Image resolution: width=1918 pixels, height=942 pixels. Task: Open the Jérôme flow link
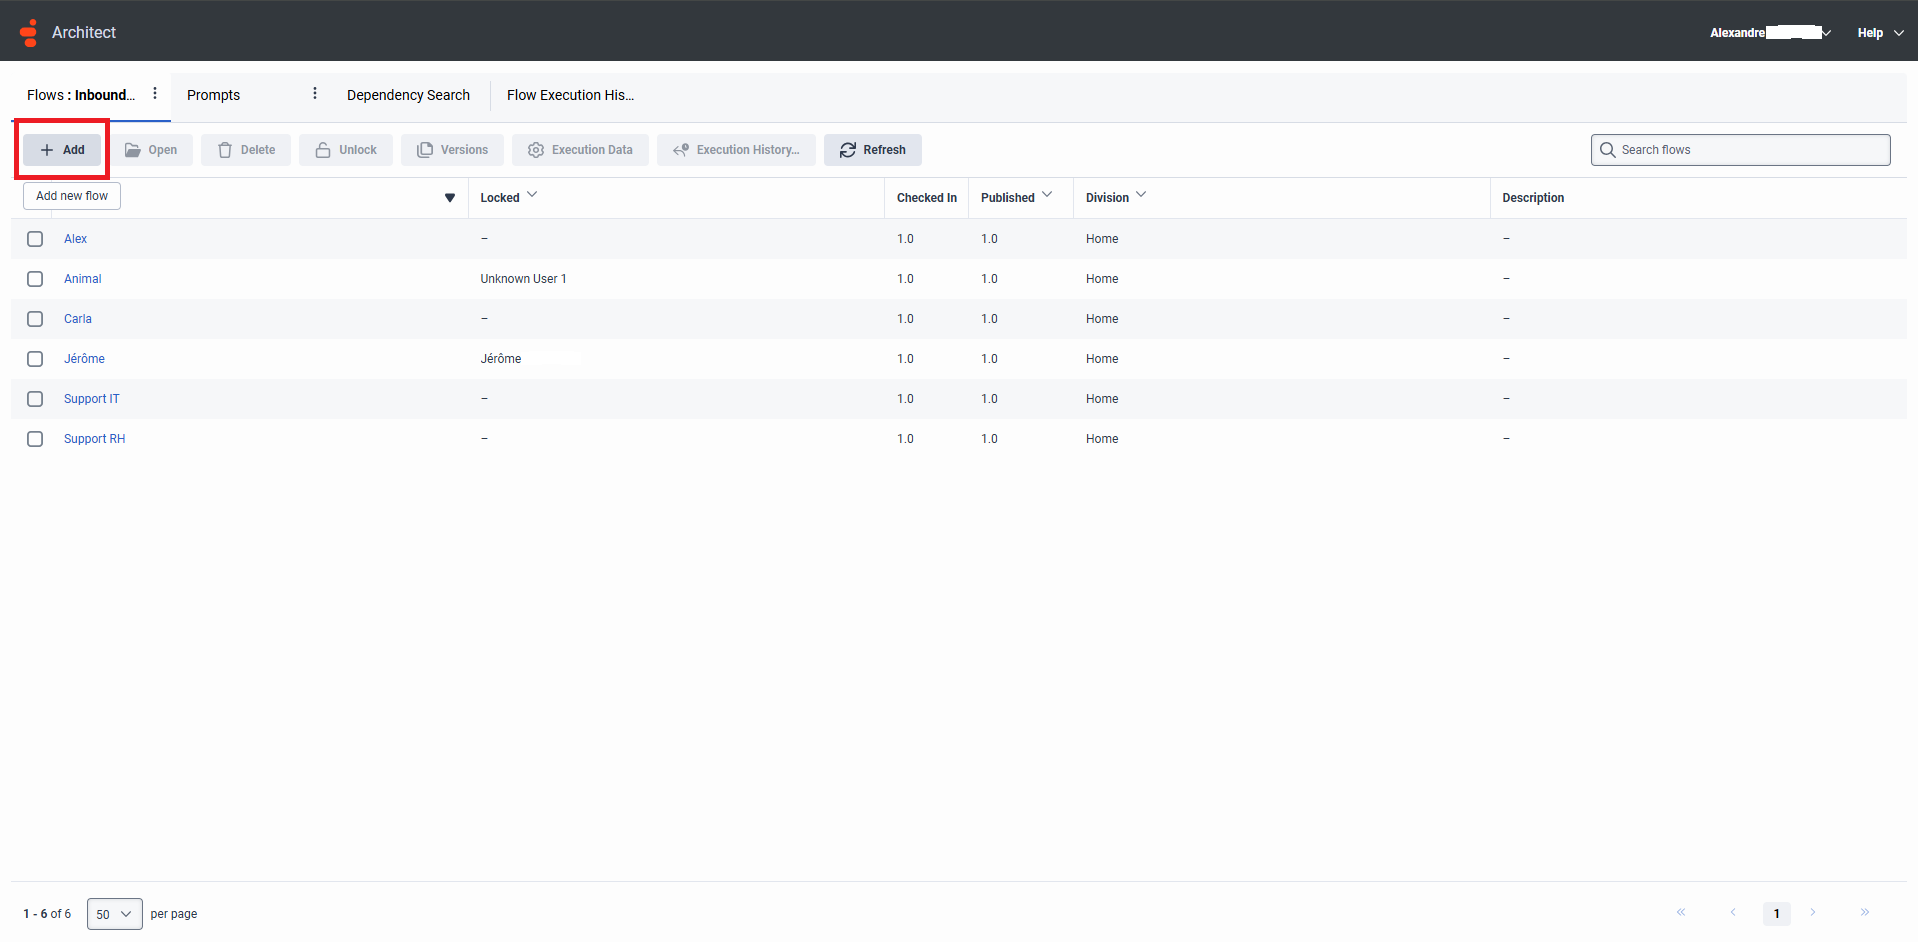(84, 359)
